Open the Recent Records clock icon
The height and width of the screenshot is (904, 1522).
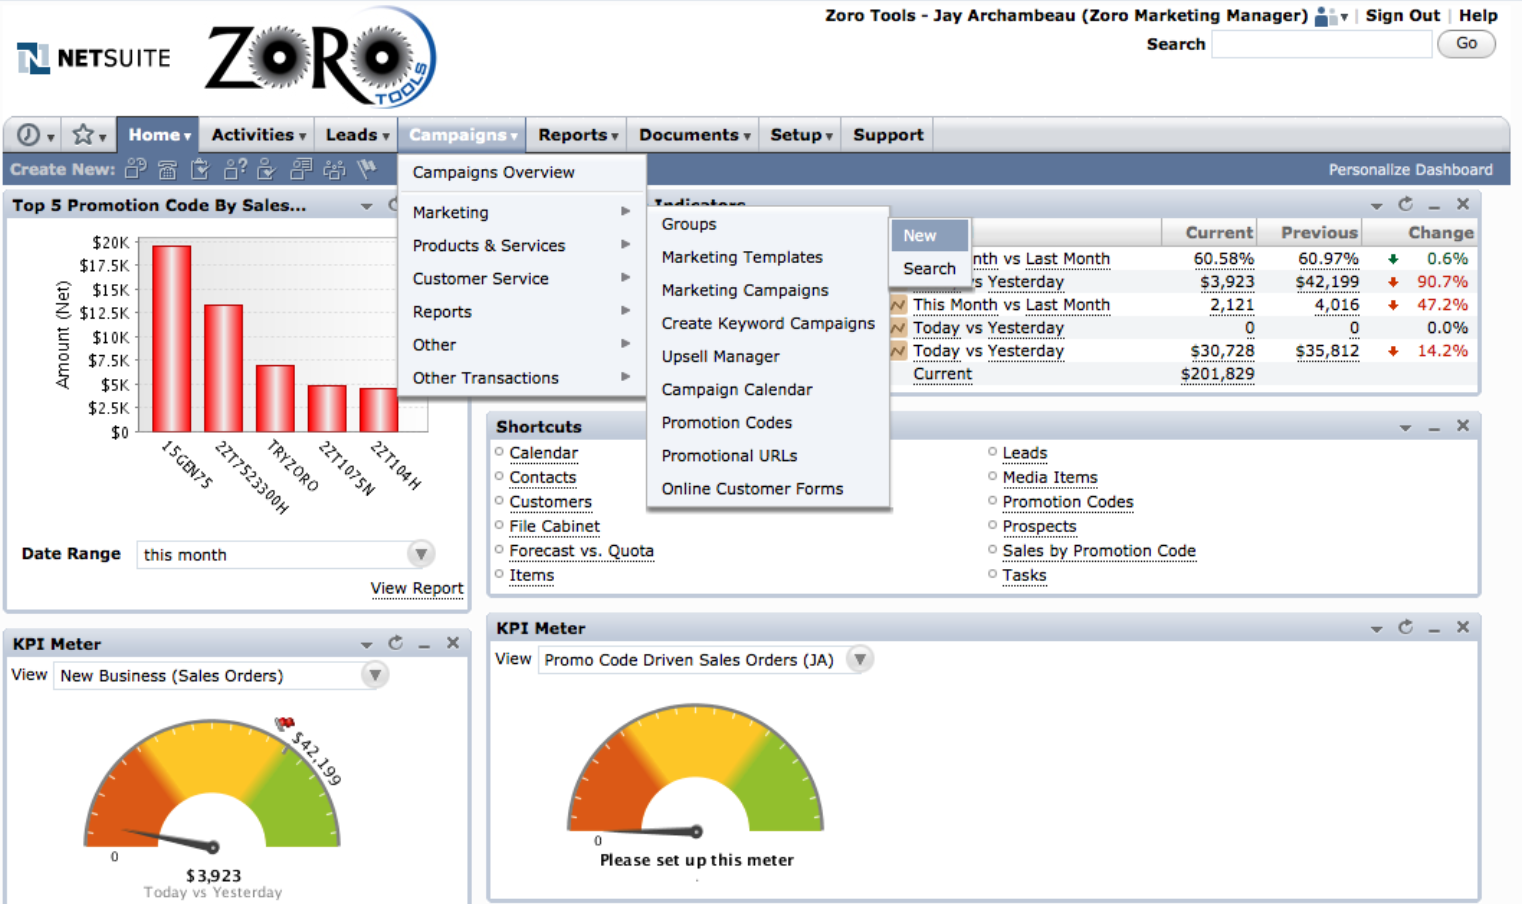pyautogui.click(x=29, y=135)
